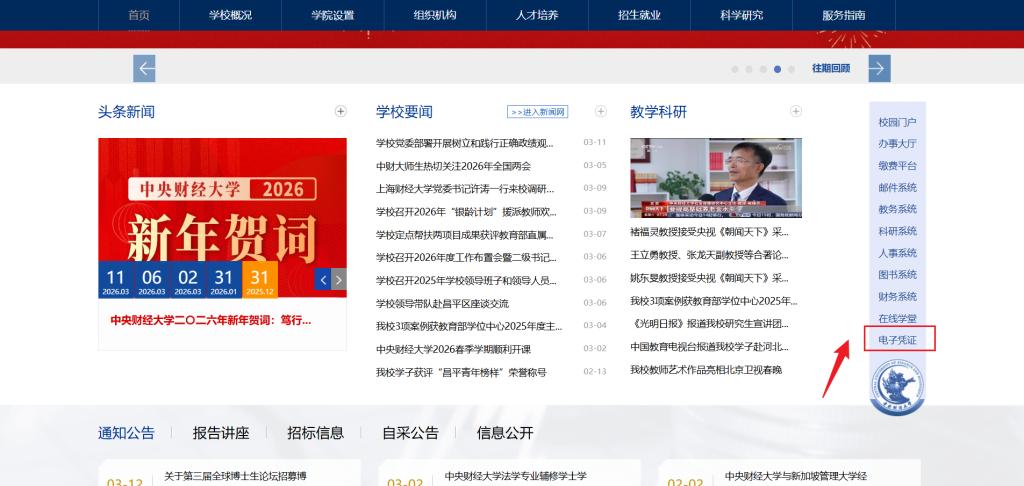This screenshot has width=1024, height=486.
Task: Click plus icon beside 教学科研
Action: [x=796, y=111]
